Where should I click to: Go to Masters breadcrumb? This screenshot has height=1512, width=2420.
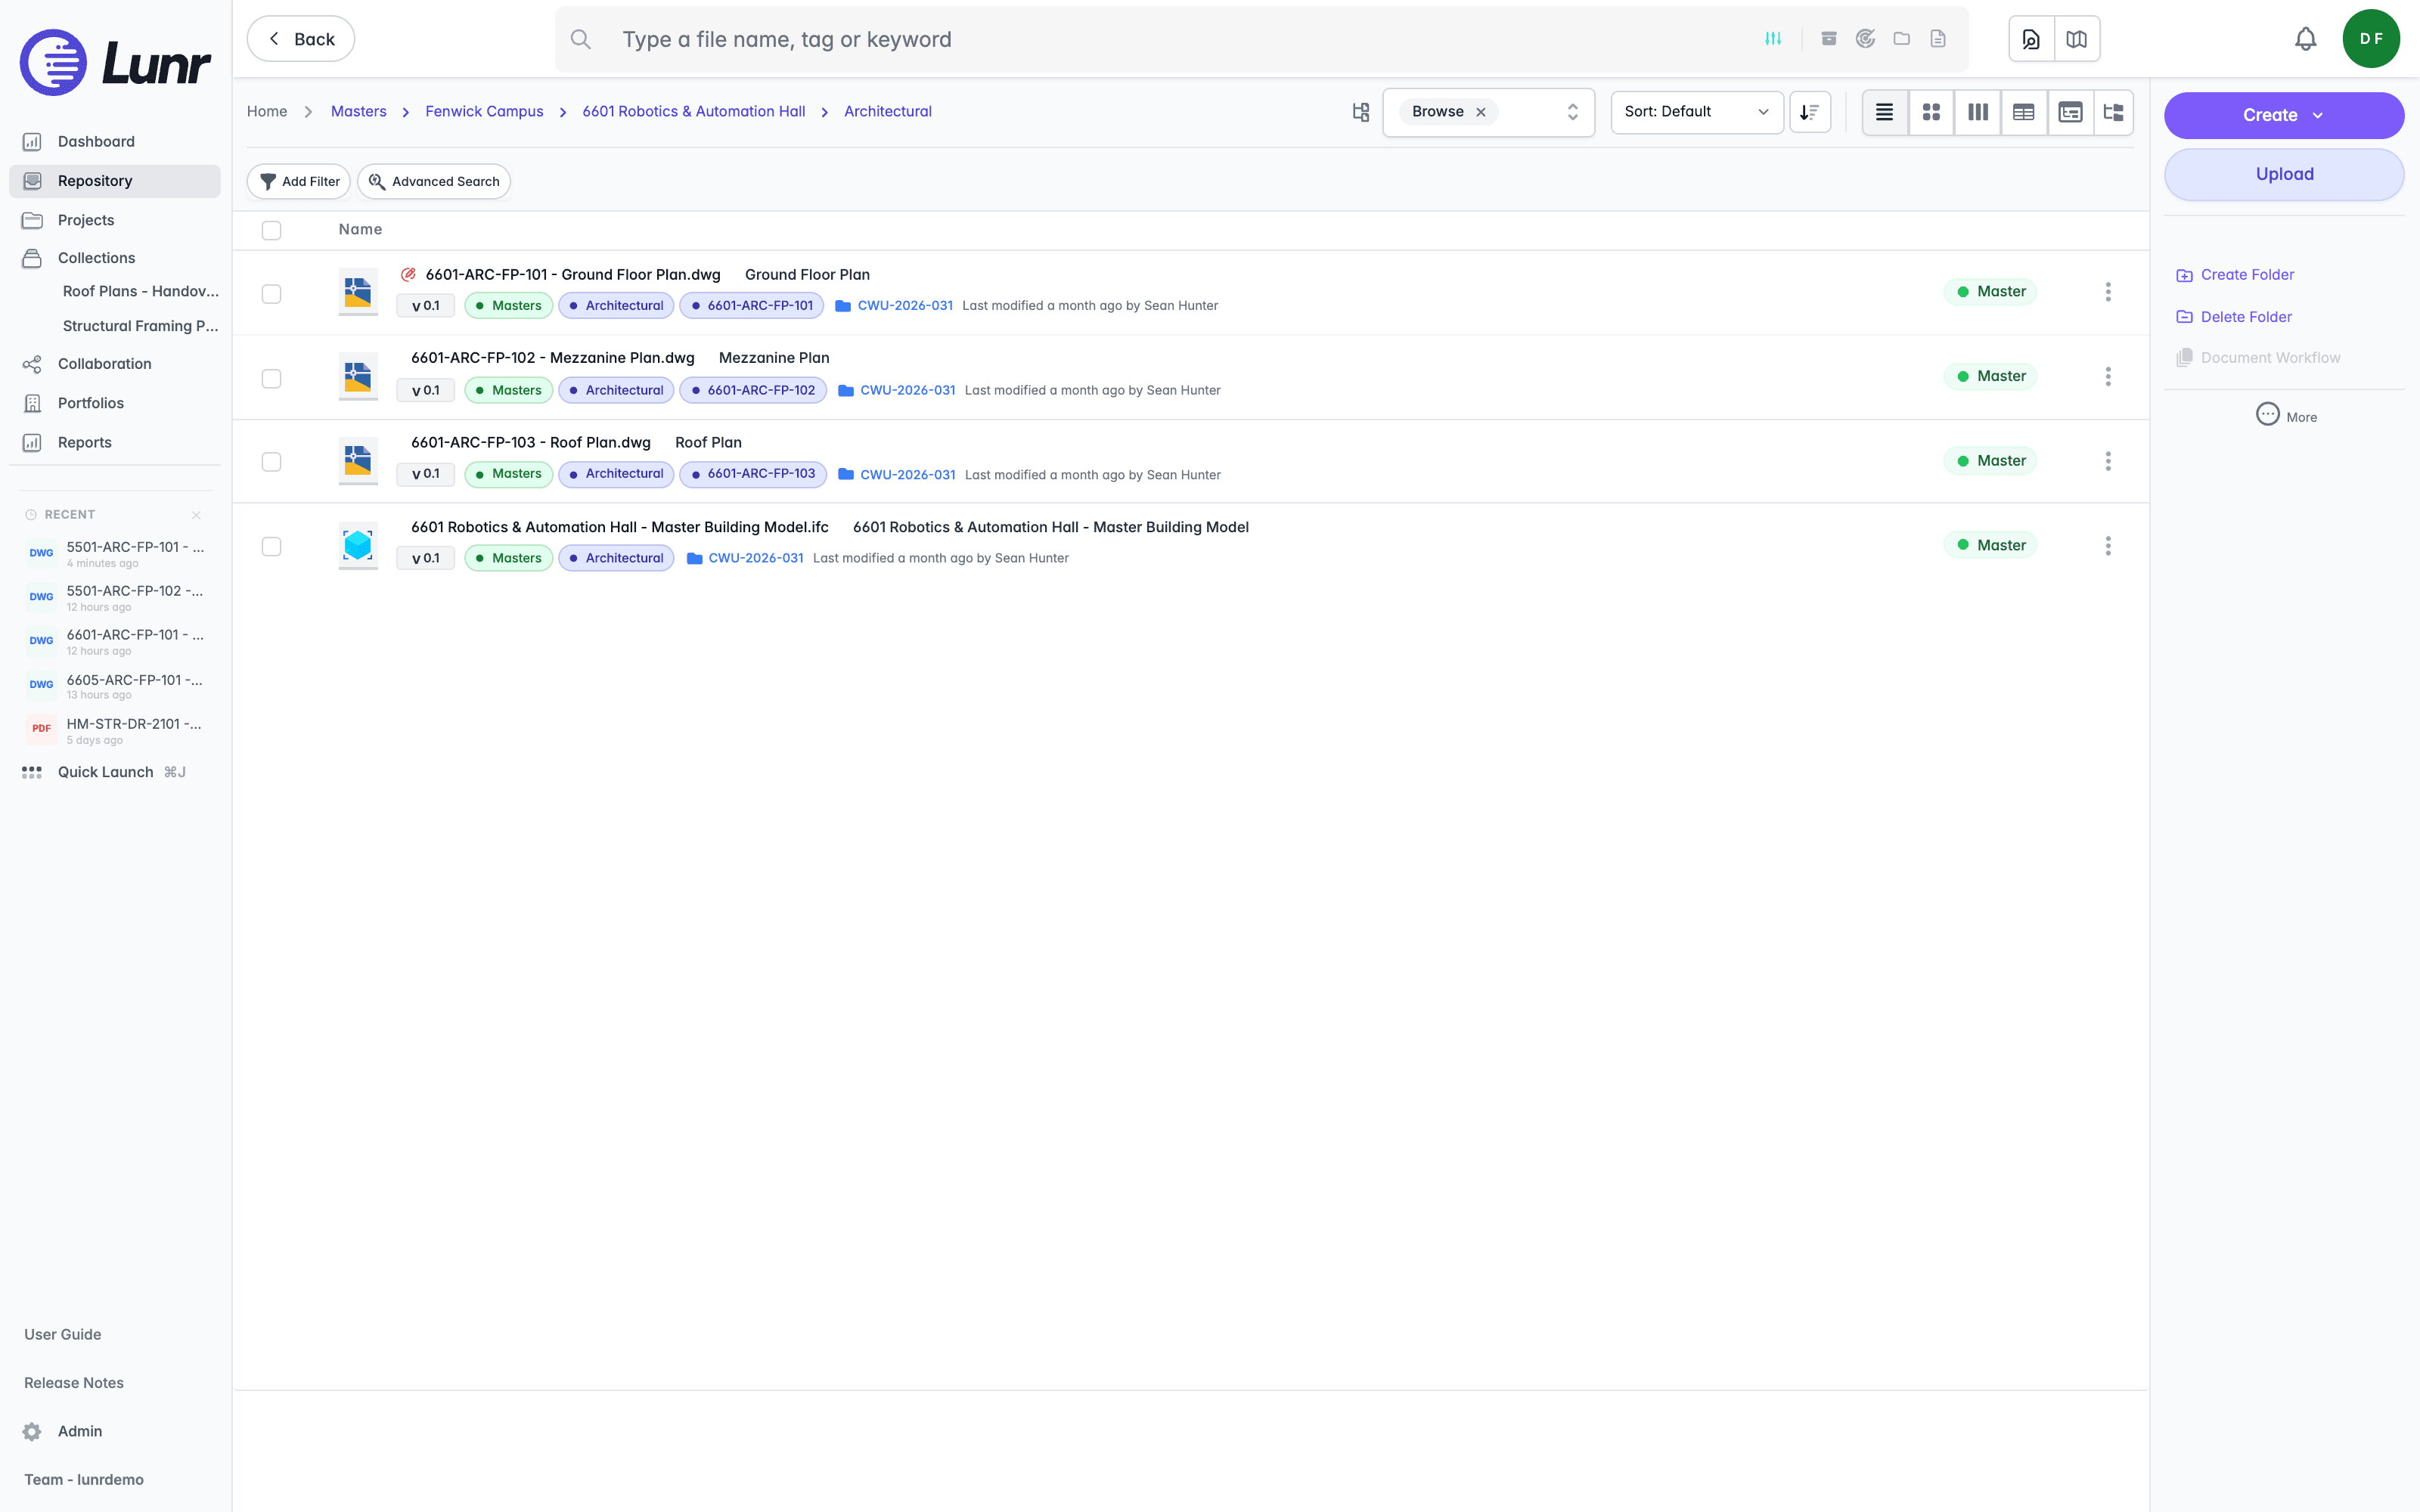(x=358, y=112)
